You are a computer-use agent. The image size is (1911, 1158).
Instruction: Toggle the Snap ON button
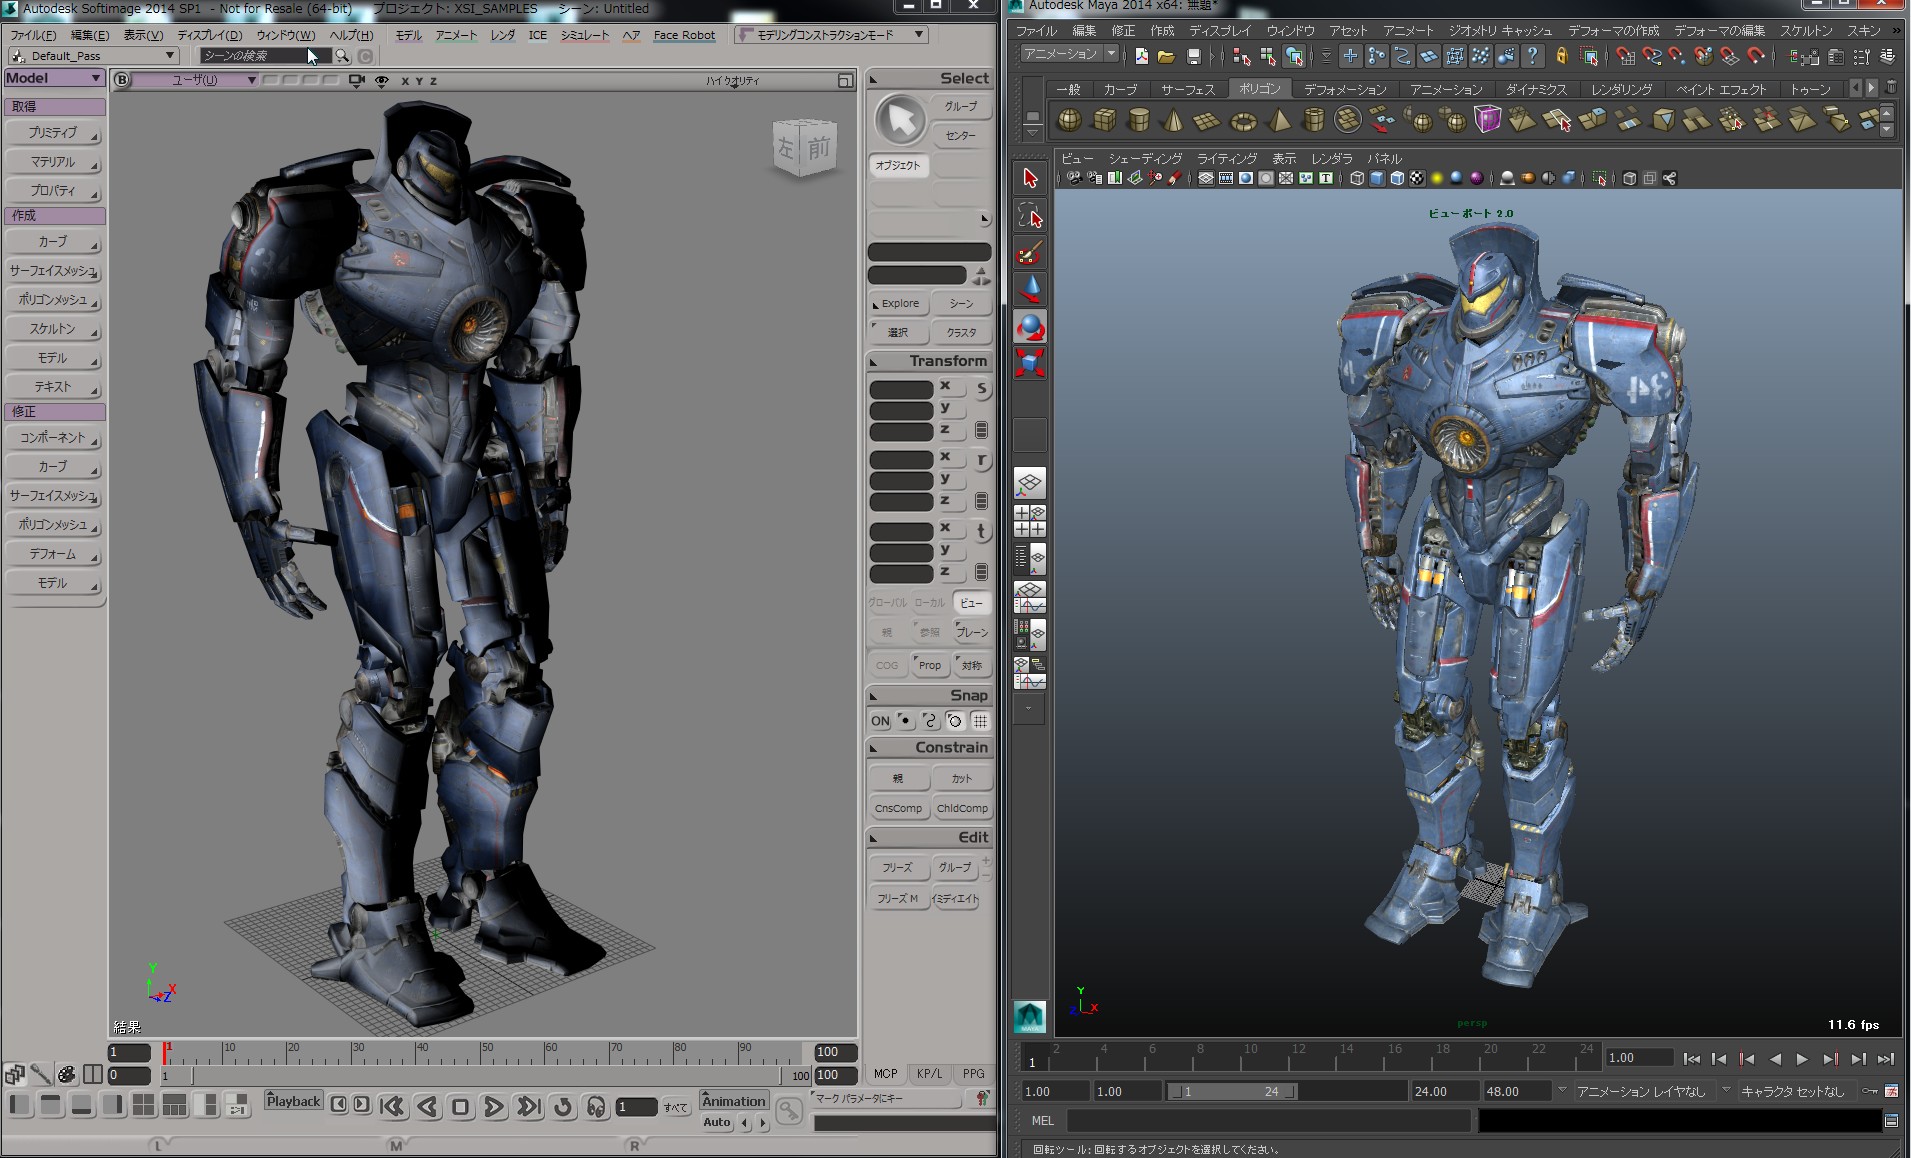[880, 721]
